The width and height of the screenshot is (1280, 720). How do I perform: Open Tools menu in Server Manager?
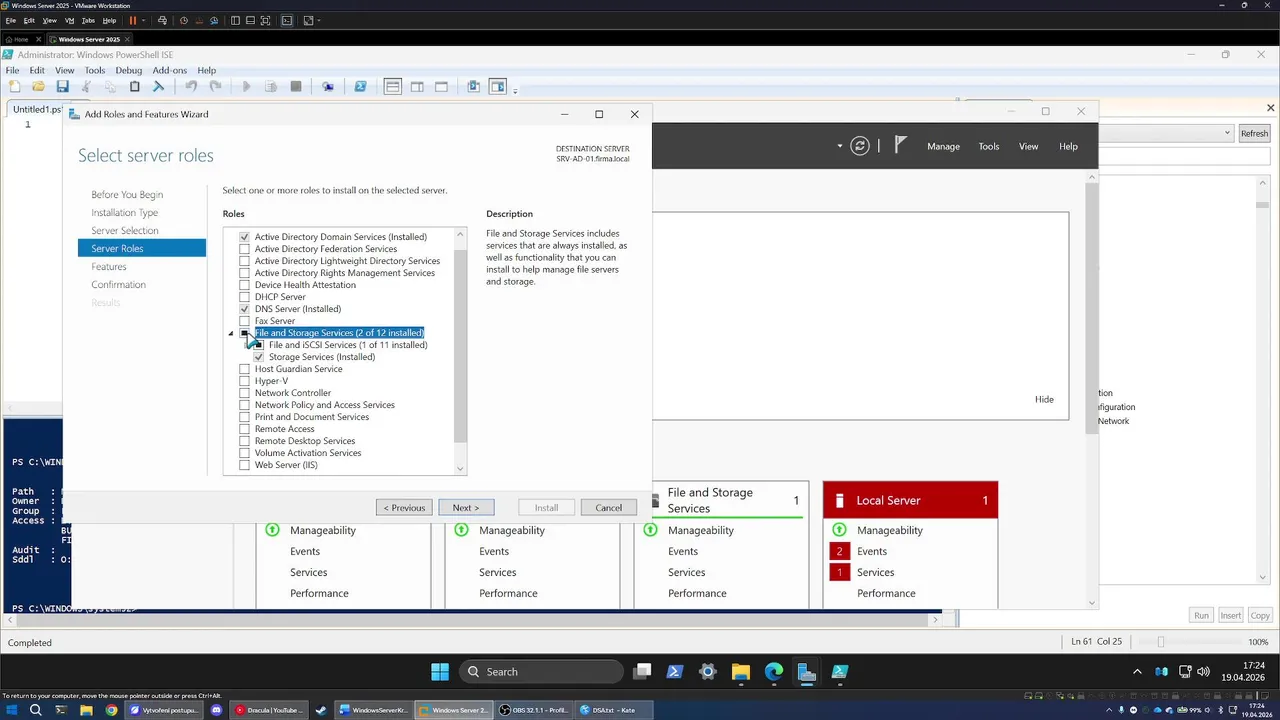click(989, 146)
